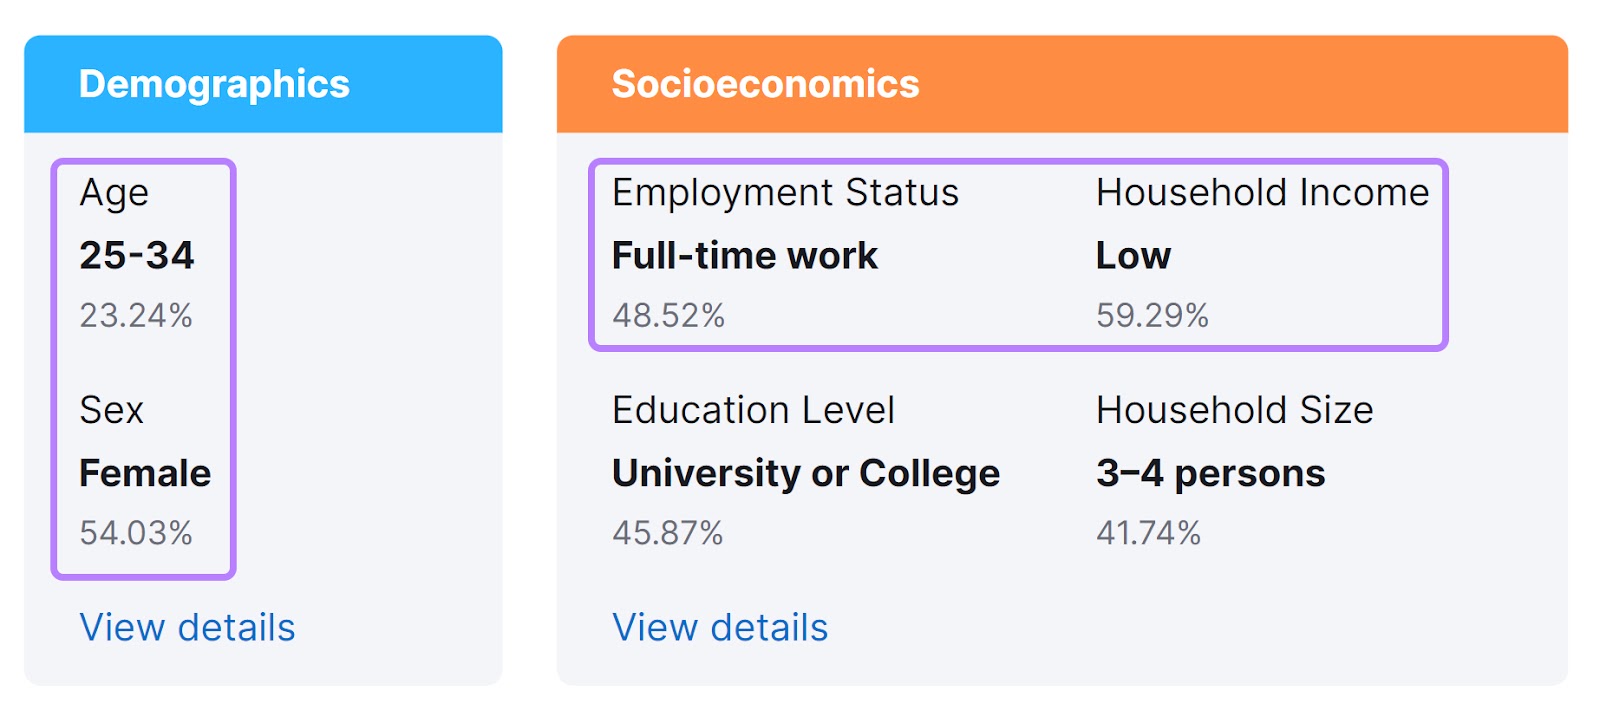Open View details under Demographics
This screenshot has height=710, width=1600.
(x=187, y=628)
